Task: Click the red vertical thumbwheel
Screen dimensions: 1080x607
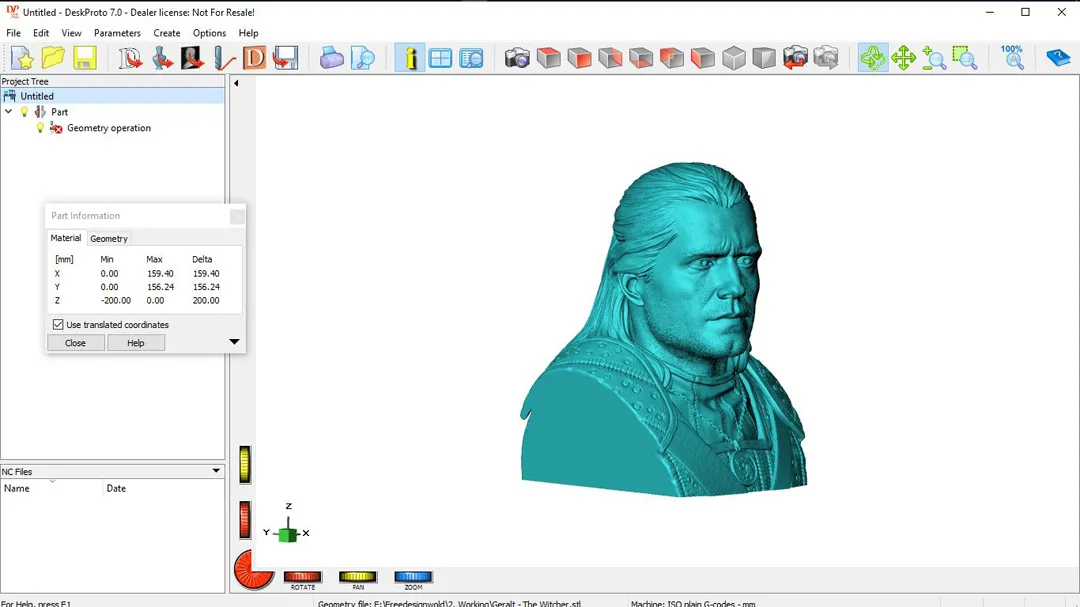Action: coord(245,519)
